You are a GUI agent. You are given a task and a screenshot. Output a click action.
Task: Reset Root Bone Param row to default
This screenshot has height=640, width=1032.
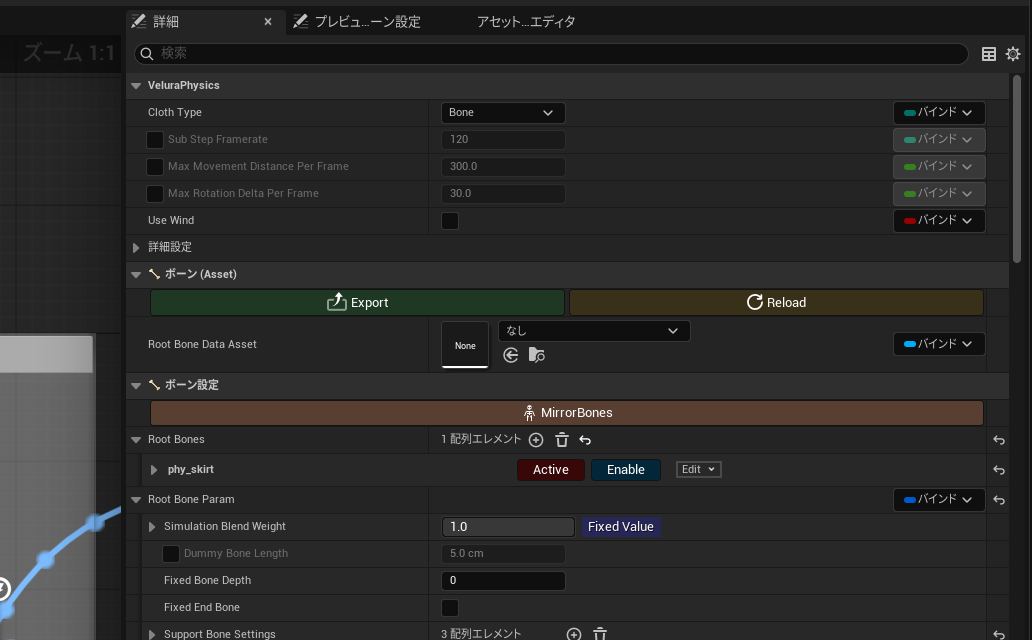pos(999,500)
